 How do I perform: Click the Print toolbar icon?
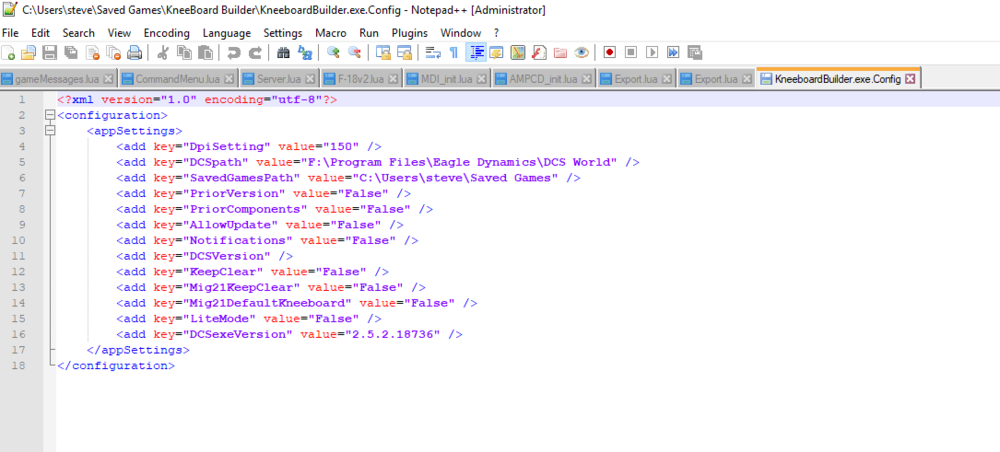pyautogui.click(x=134, y=53)
